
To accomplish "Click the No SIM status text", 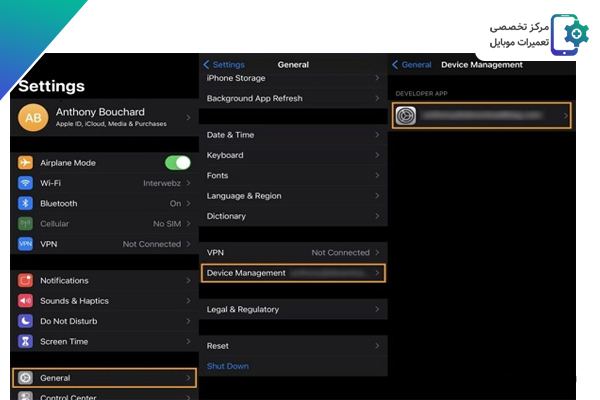I will [x=167, y=224].
